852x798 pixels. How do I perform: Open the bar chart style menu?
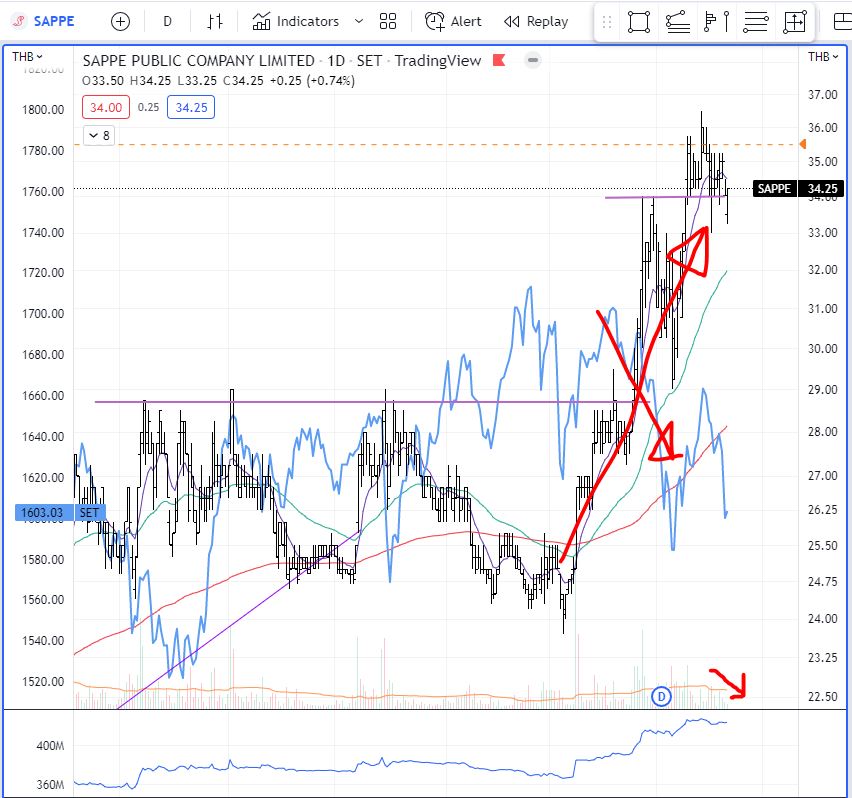point(215,21)
